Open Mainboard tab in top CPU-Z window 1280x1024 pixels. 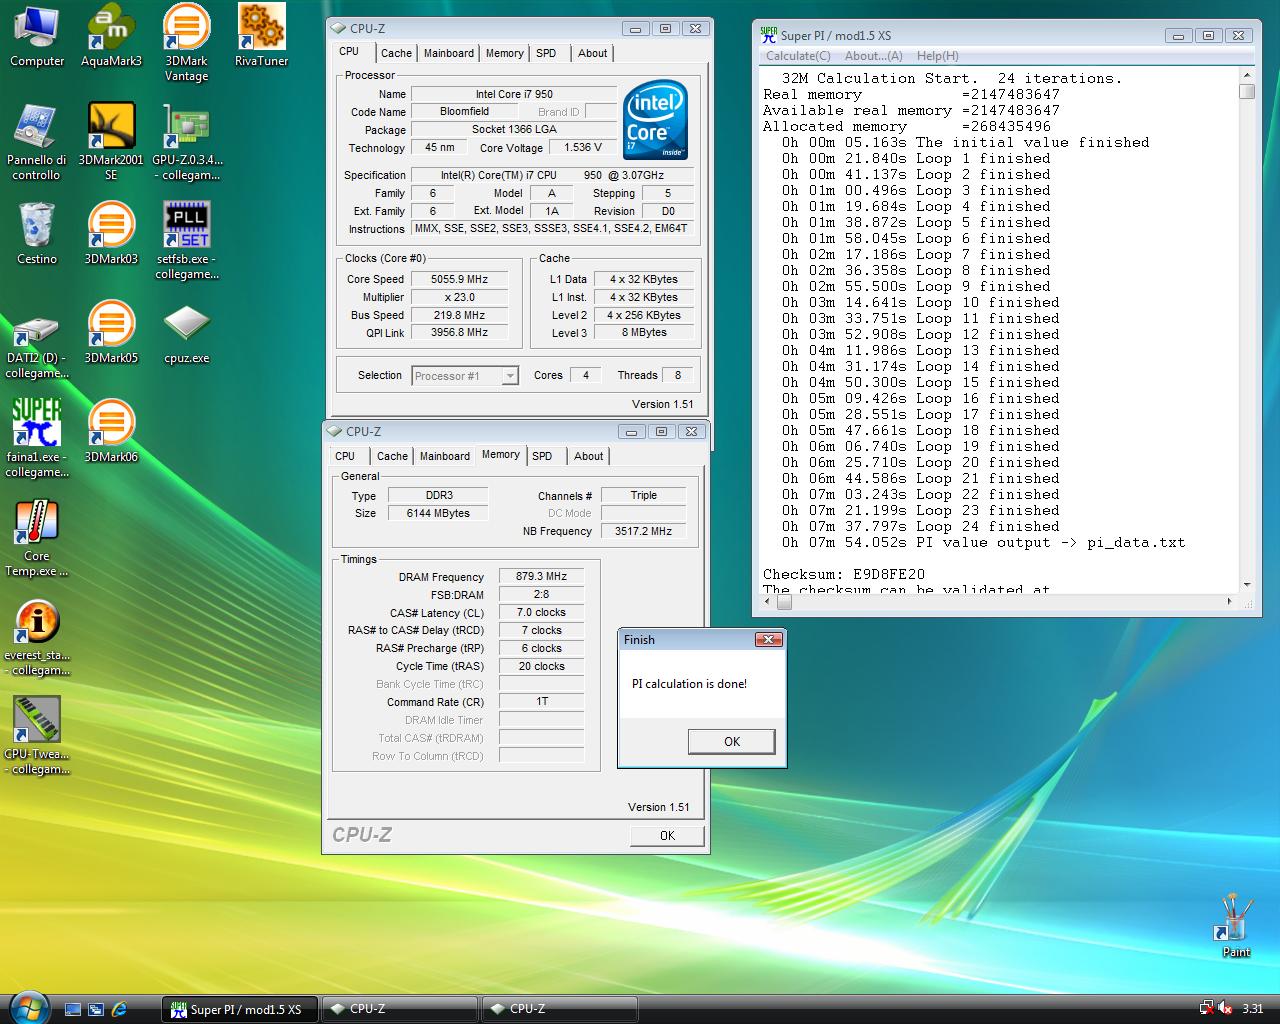pos(449,53)
